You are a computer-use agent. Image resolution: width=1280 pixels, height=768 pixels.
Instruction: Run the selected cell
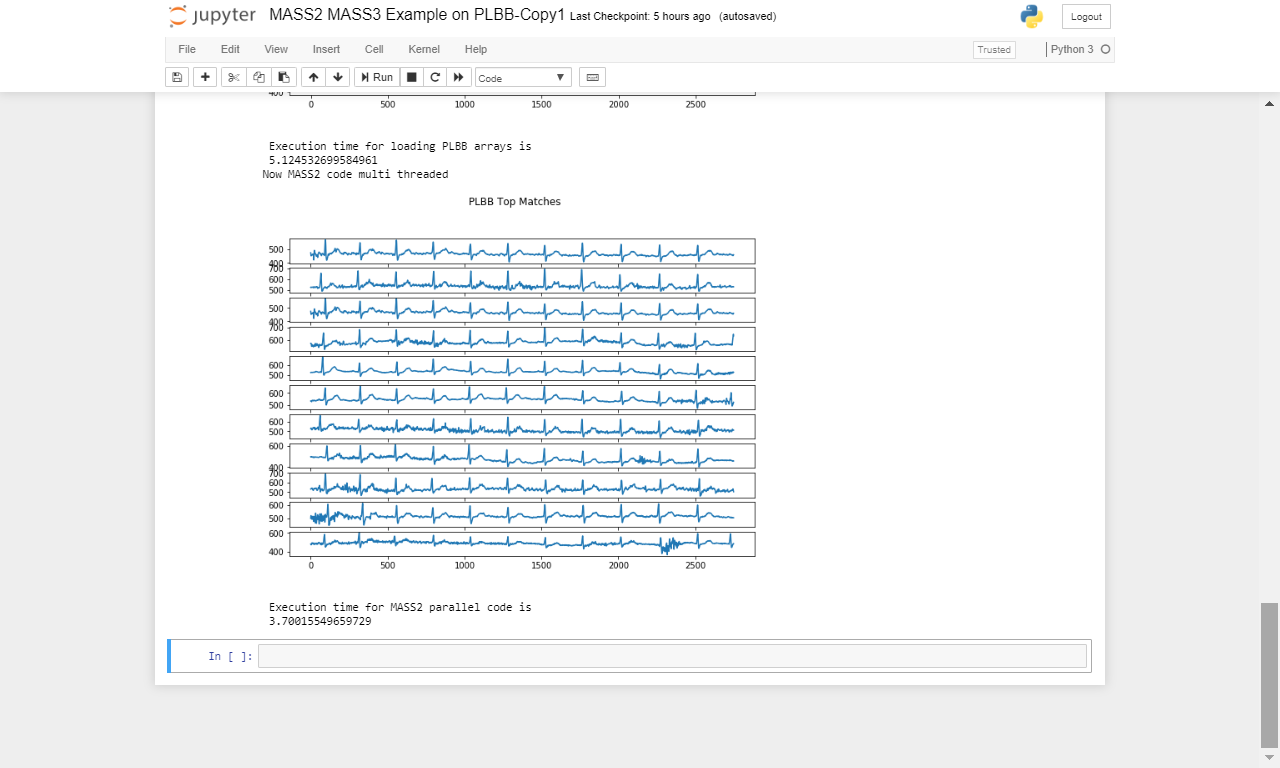[x=376, y=77]
